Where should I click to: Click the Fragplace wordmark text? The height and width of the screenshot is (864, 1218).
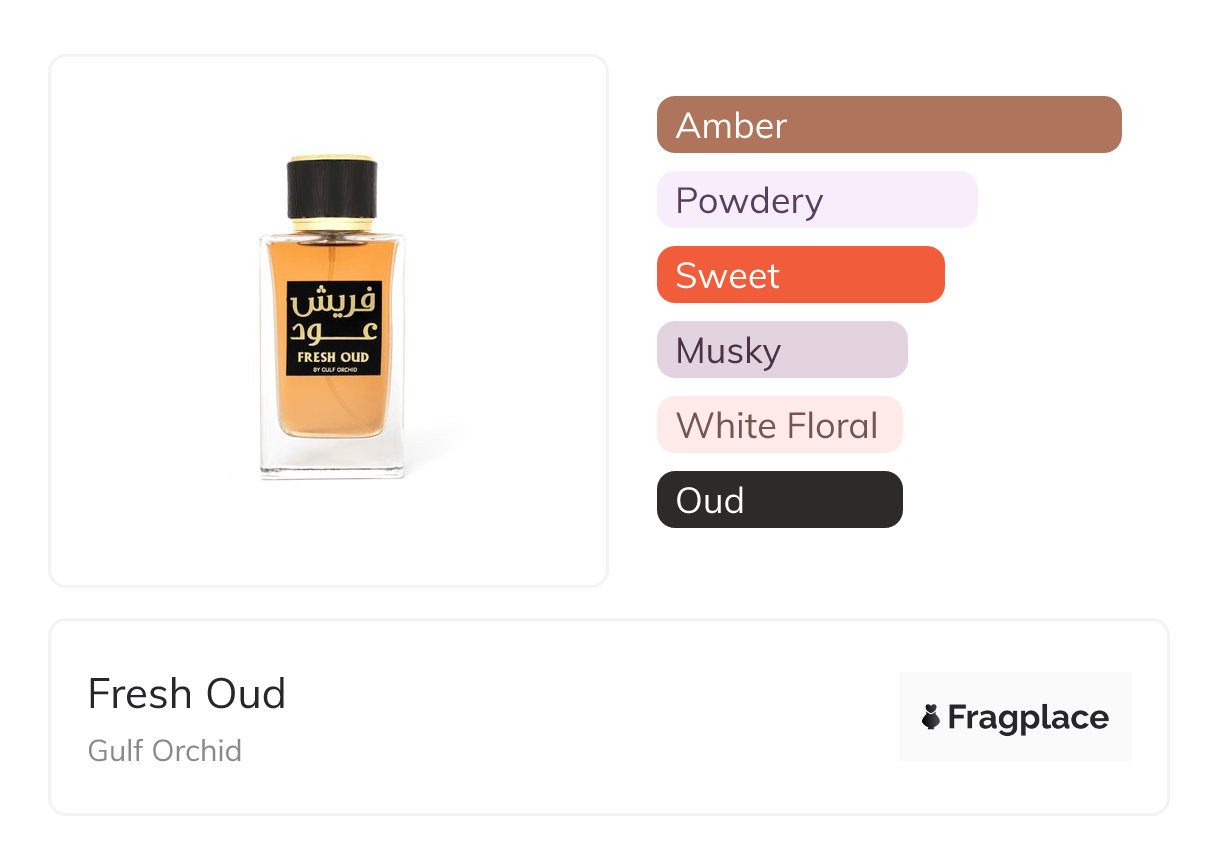pos(1027,718)
